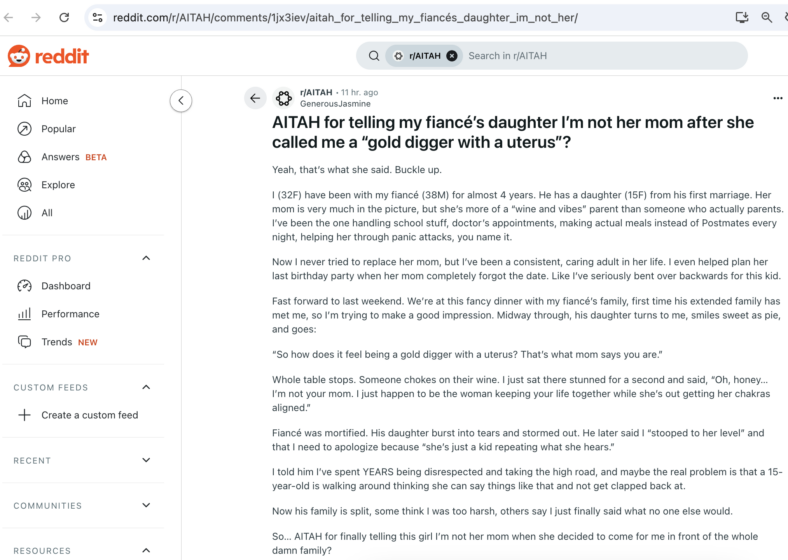Image resolution: width=788 pixels, height=560 pixels.
Task: Expand the COMMUNITIES section
Action: [146, 505]
